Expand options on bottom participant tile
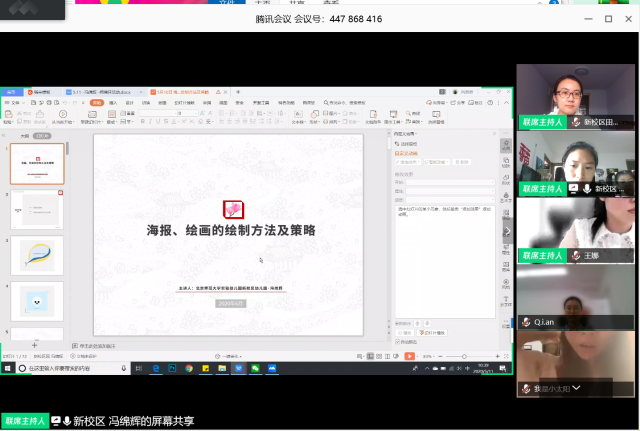 coord(576,388)
